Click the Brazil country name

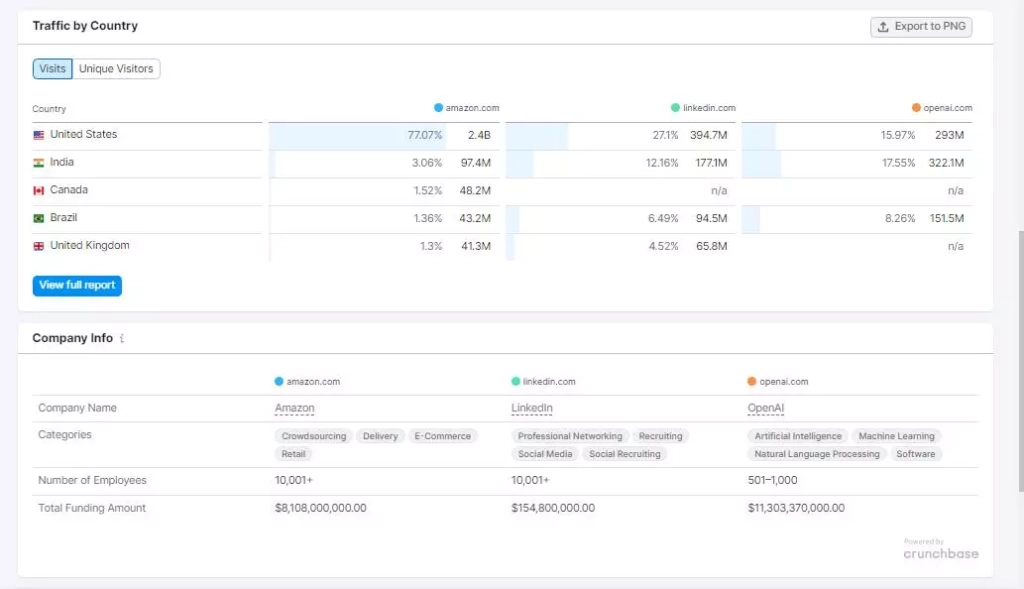point(63,217)
